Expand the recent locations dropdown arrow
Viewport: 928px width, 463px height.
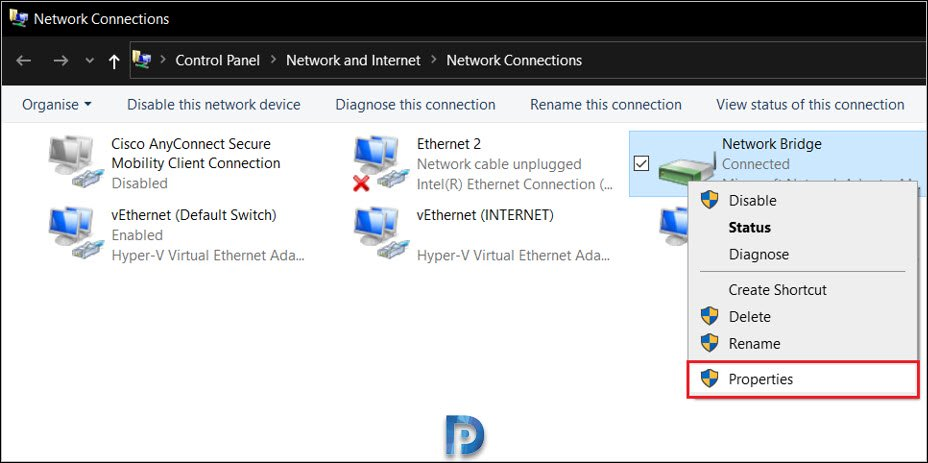click(x=89, y=60)
